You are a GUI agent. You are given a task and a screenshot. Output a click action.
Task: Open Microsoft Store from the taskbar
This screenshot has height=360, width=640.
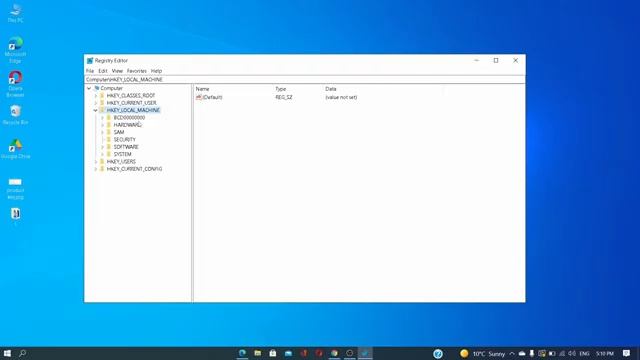pos(273,353)
